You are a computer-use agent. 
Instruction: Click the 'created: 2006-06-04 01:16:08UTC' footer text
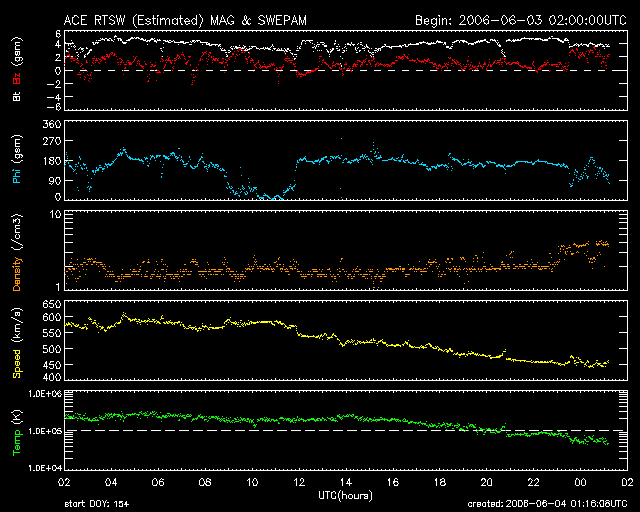[547, 504]
